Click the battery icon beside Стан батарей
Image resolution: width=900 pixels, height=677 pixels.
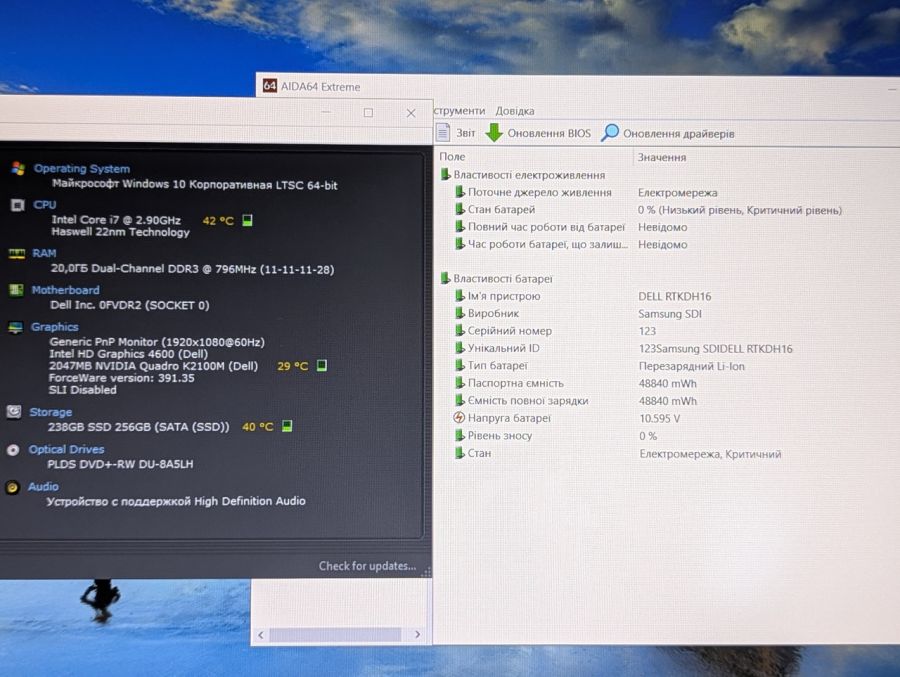click(460, 209)
